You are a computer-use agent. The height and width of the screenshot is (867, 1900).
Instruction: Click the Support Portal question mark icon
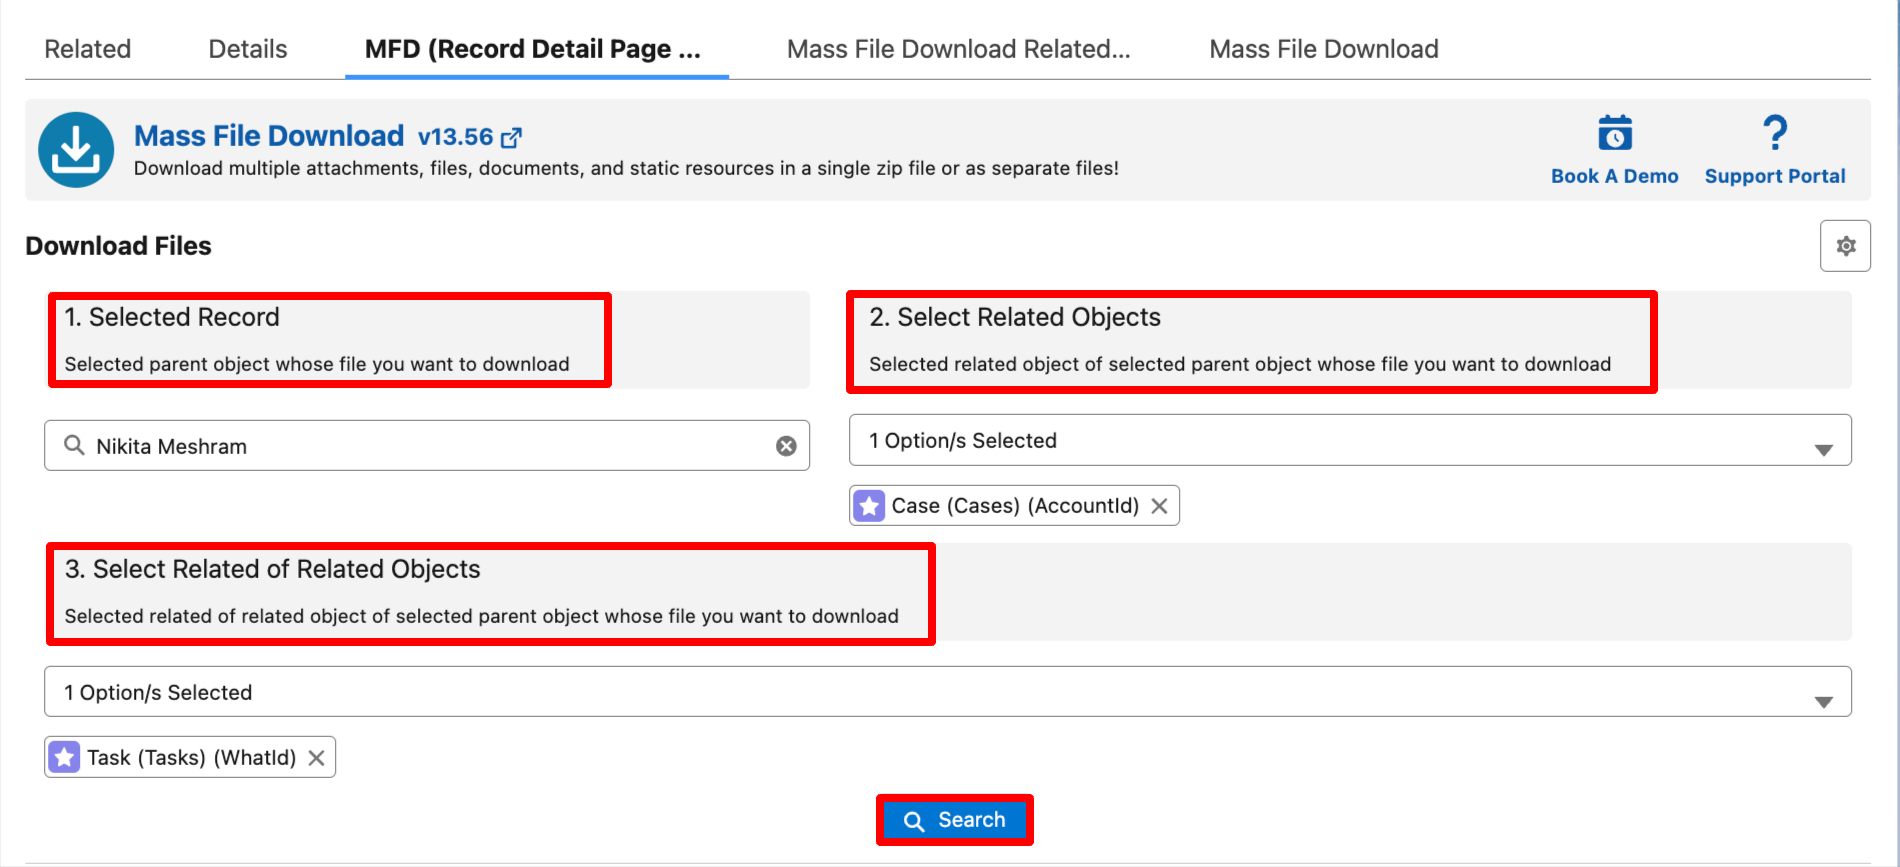[x=1775, y=132]
